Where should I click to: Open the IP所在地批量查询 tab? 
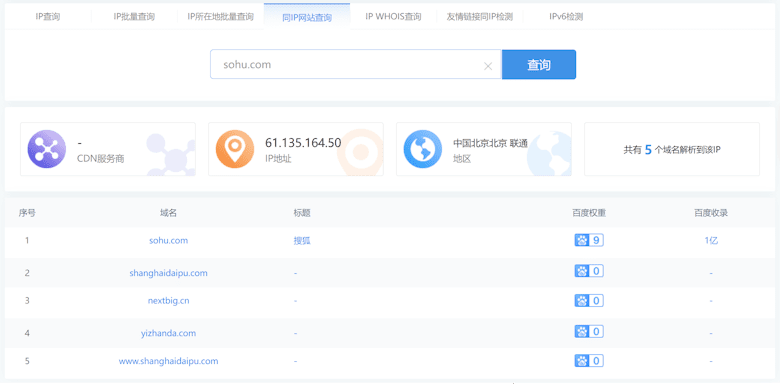220,16
